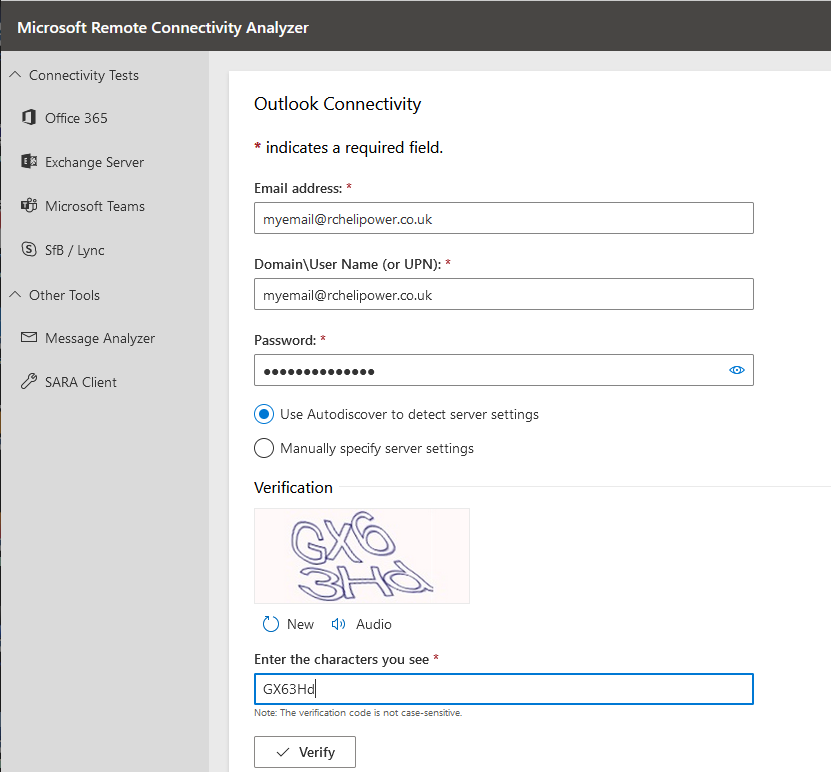Click the Connectivity Tests heading text

pos(84,75)
